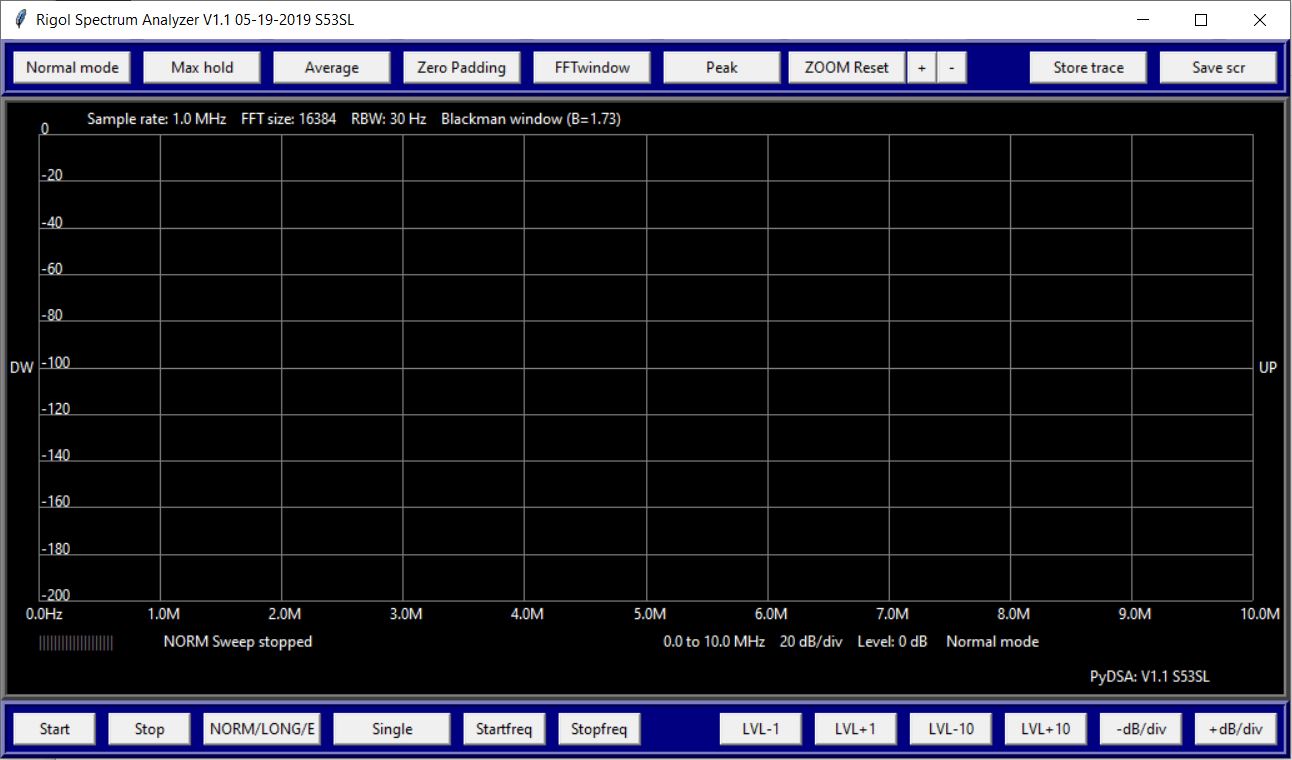Change the FFT window type
The height and width of the screenshot is (760, 1292).
point(591,67)
